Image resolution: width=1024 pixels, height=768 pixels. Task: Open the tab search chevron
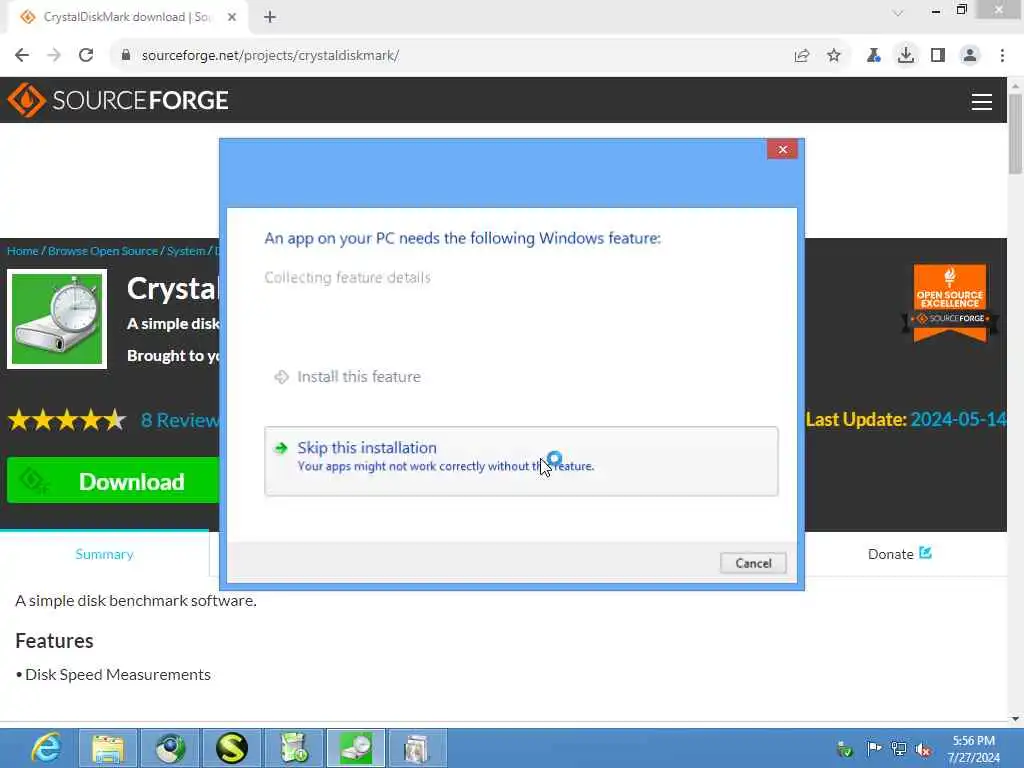(898, 13)
